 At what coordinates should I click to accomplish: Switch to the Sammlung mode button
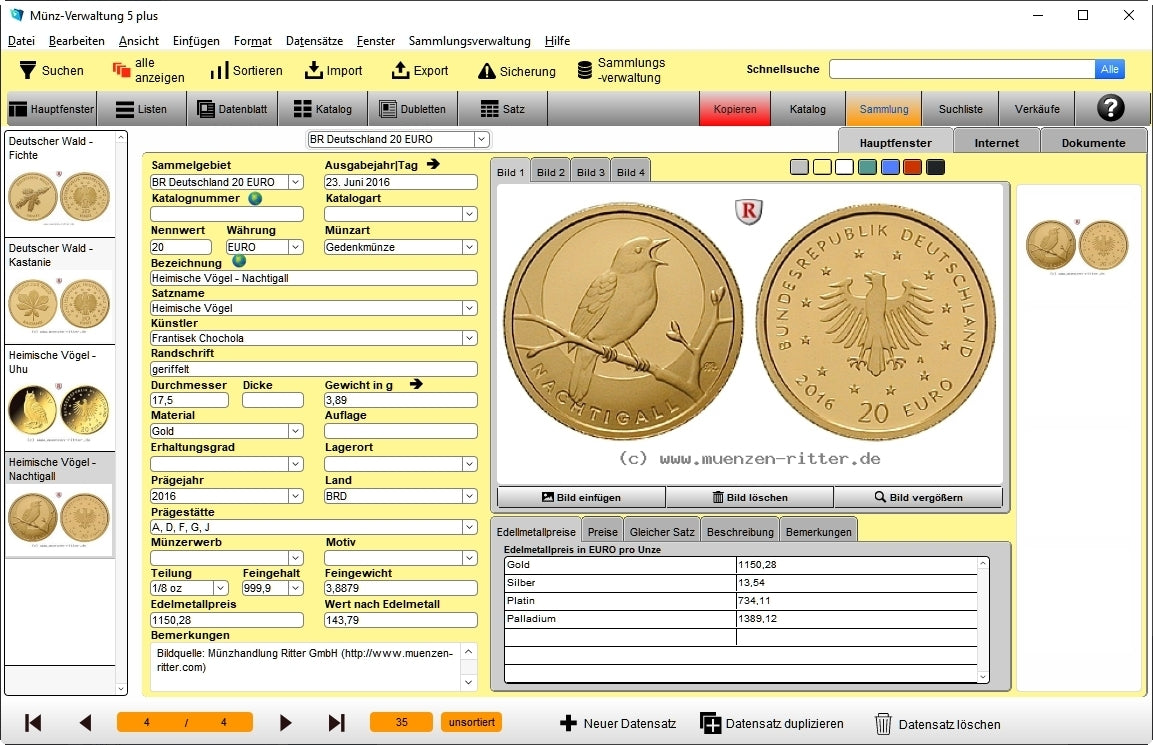[883, 109]
